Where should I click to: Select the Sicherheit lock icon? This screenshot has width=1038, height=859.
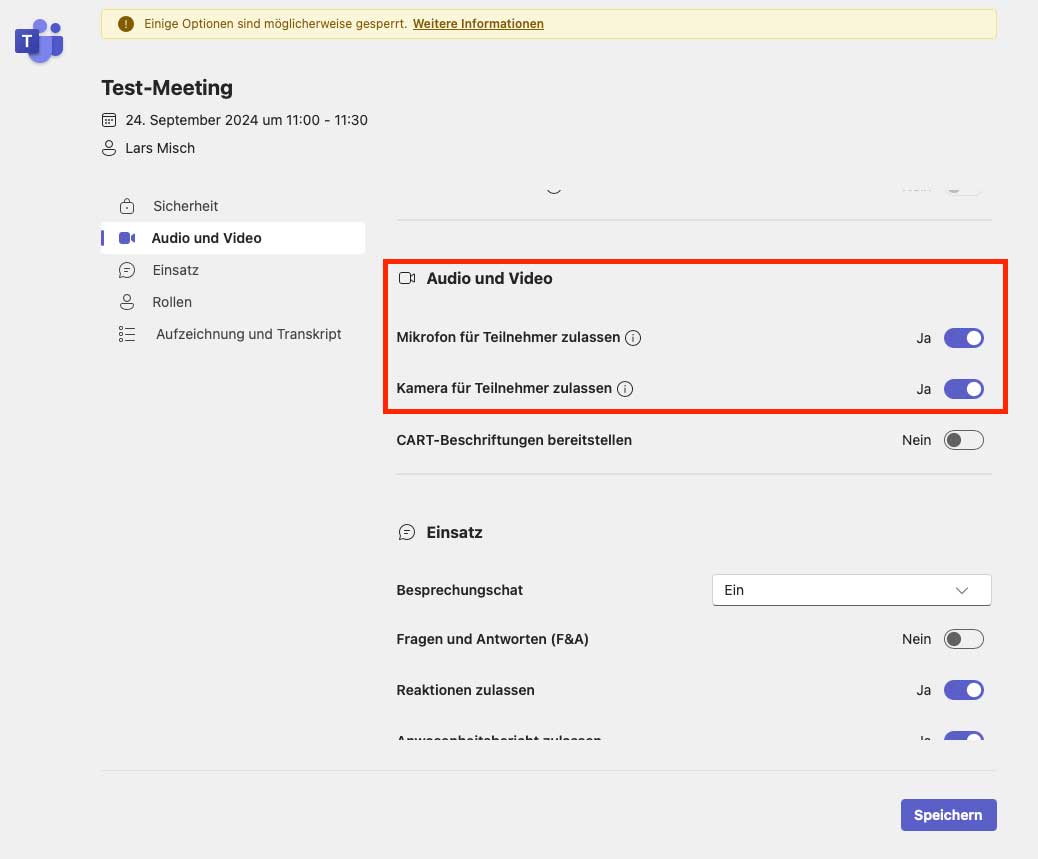click(x=127, y=206)
